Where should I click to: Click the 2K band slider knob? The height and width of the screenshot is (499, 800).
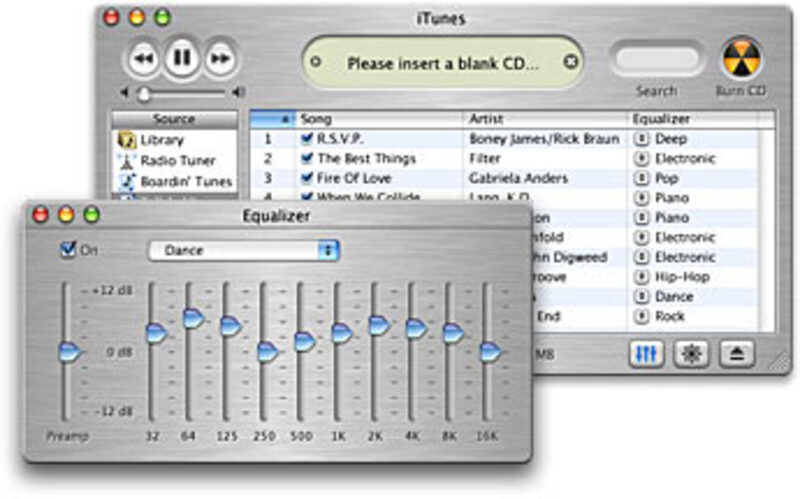379,326
